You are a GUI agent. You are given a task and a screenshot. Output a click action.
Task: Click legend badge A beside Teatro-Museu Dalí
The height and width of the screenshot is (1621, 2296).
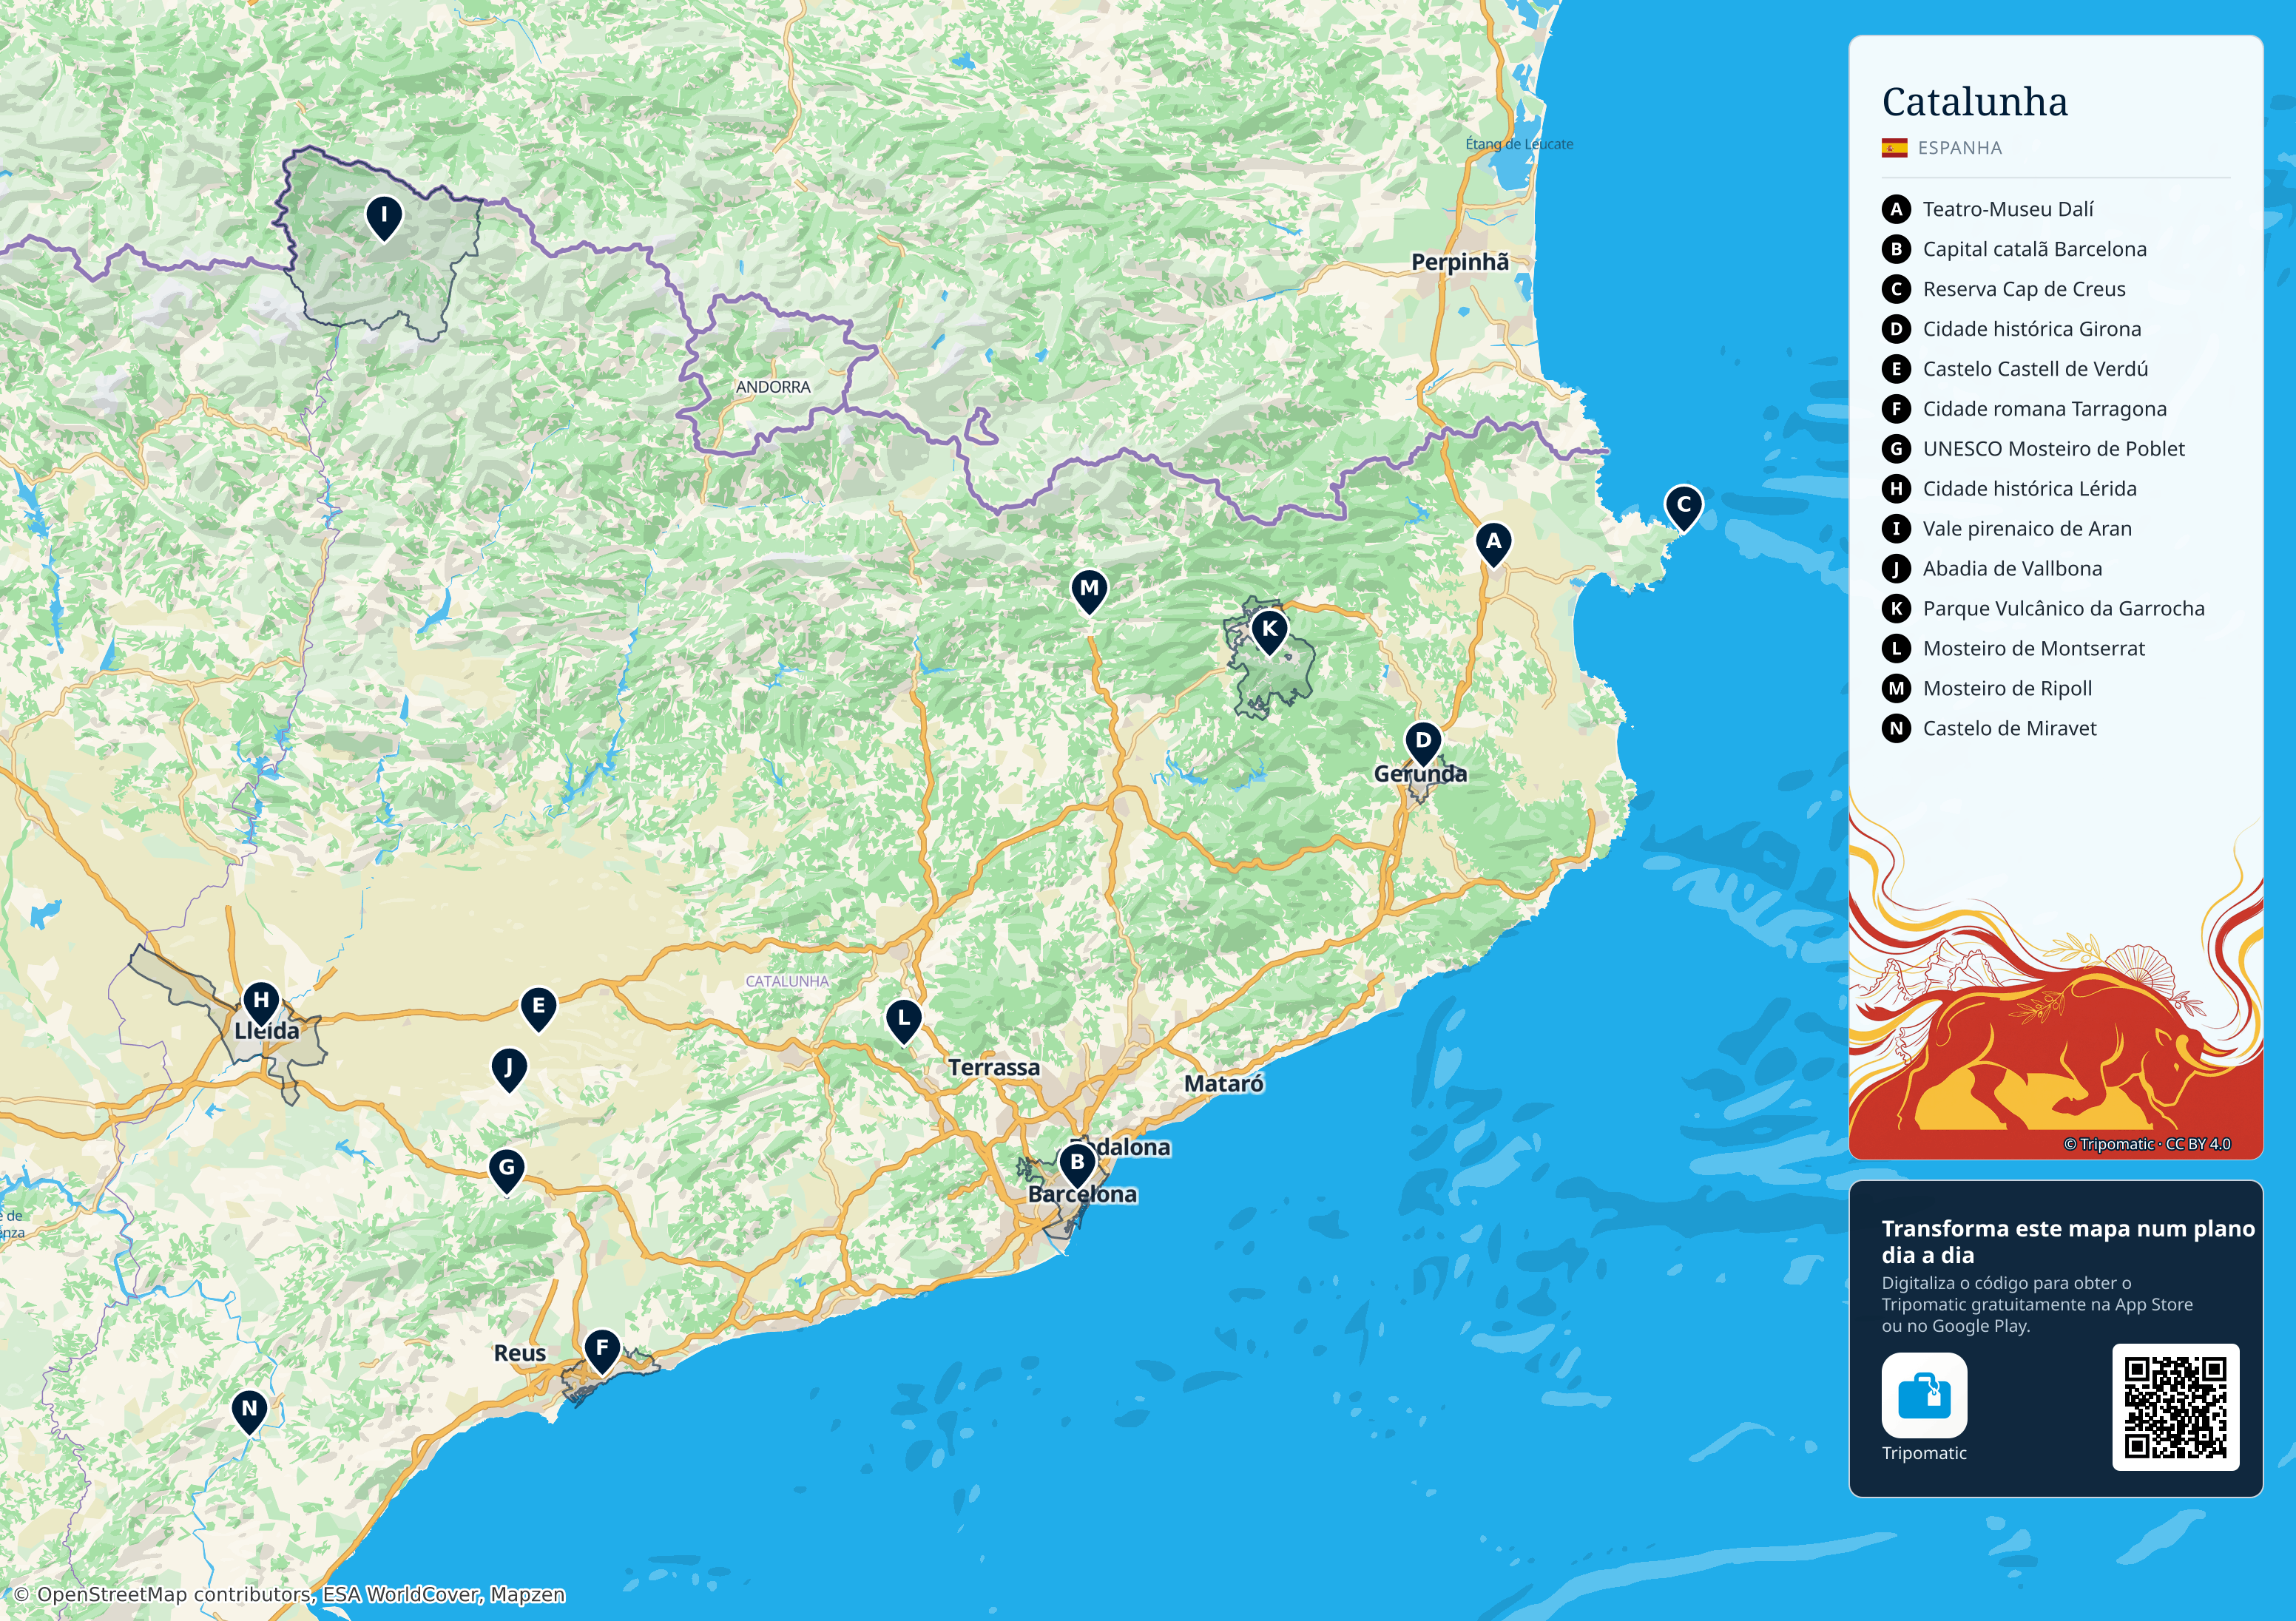(x=1896, y=209)
